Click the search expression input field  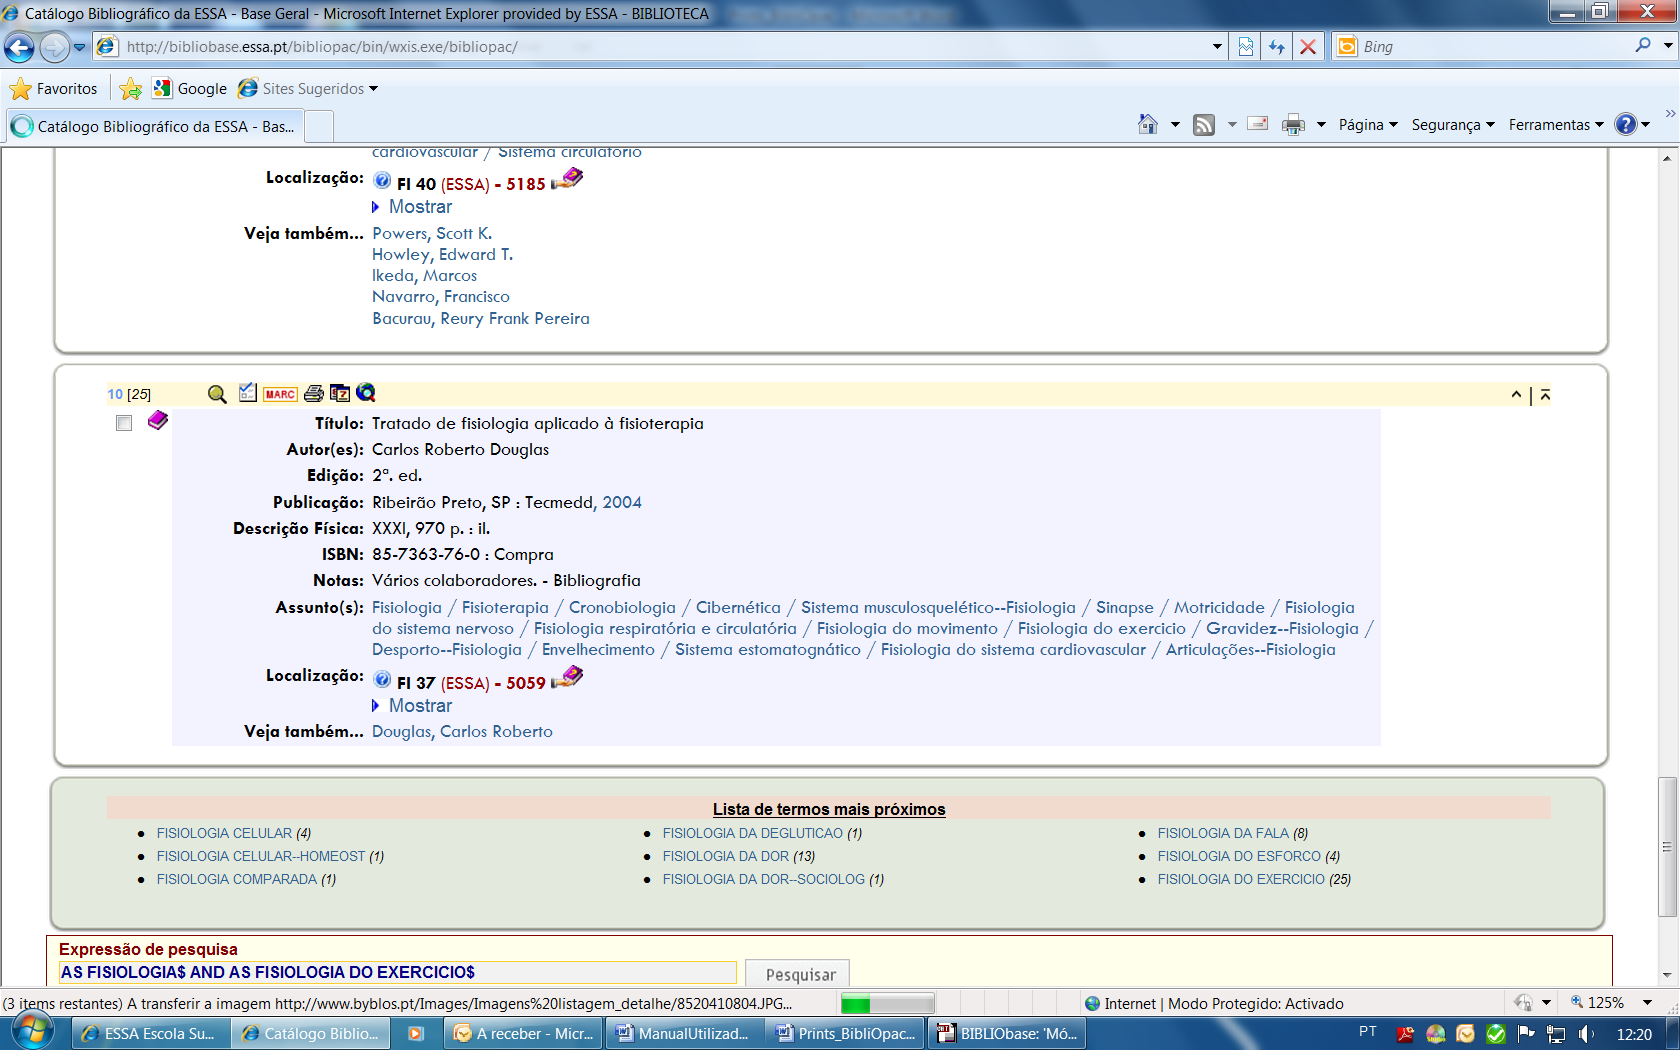coord(397,972)
